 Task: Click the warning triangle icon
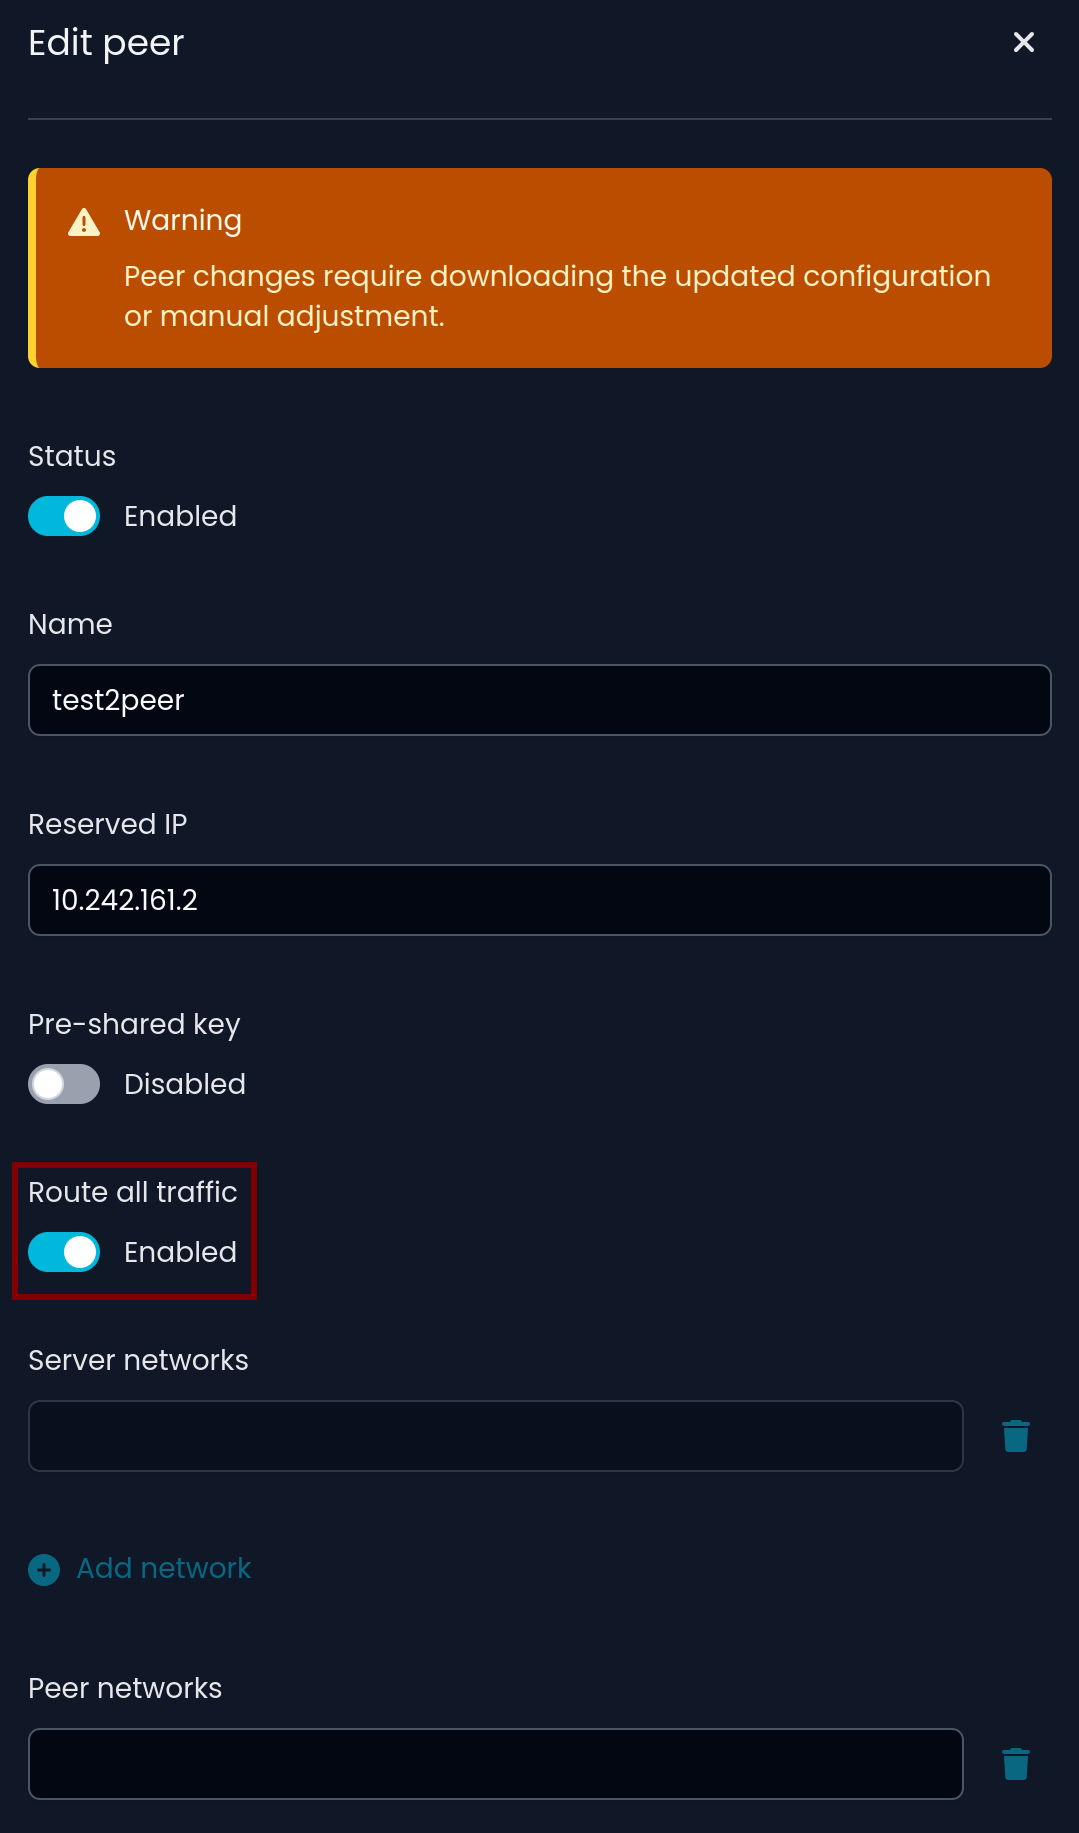(x=84, y=222)
